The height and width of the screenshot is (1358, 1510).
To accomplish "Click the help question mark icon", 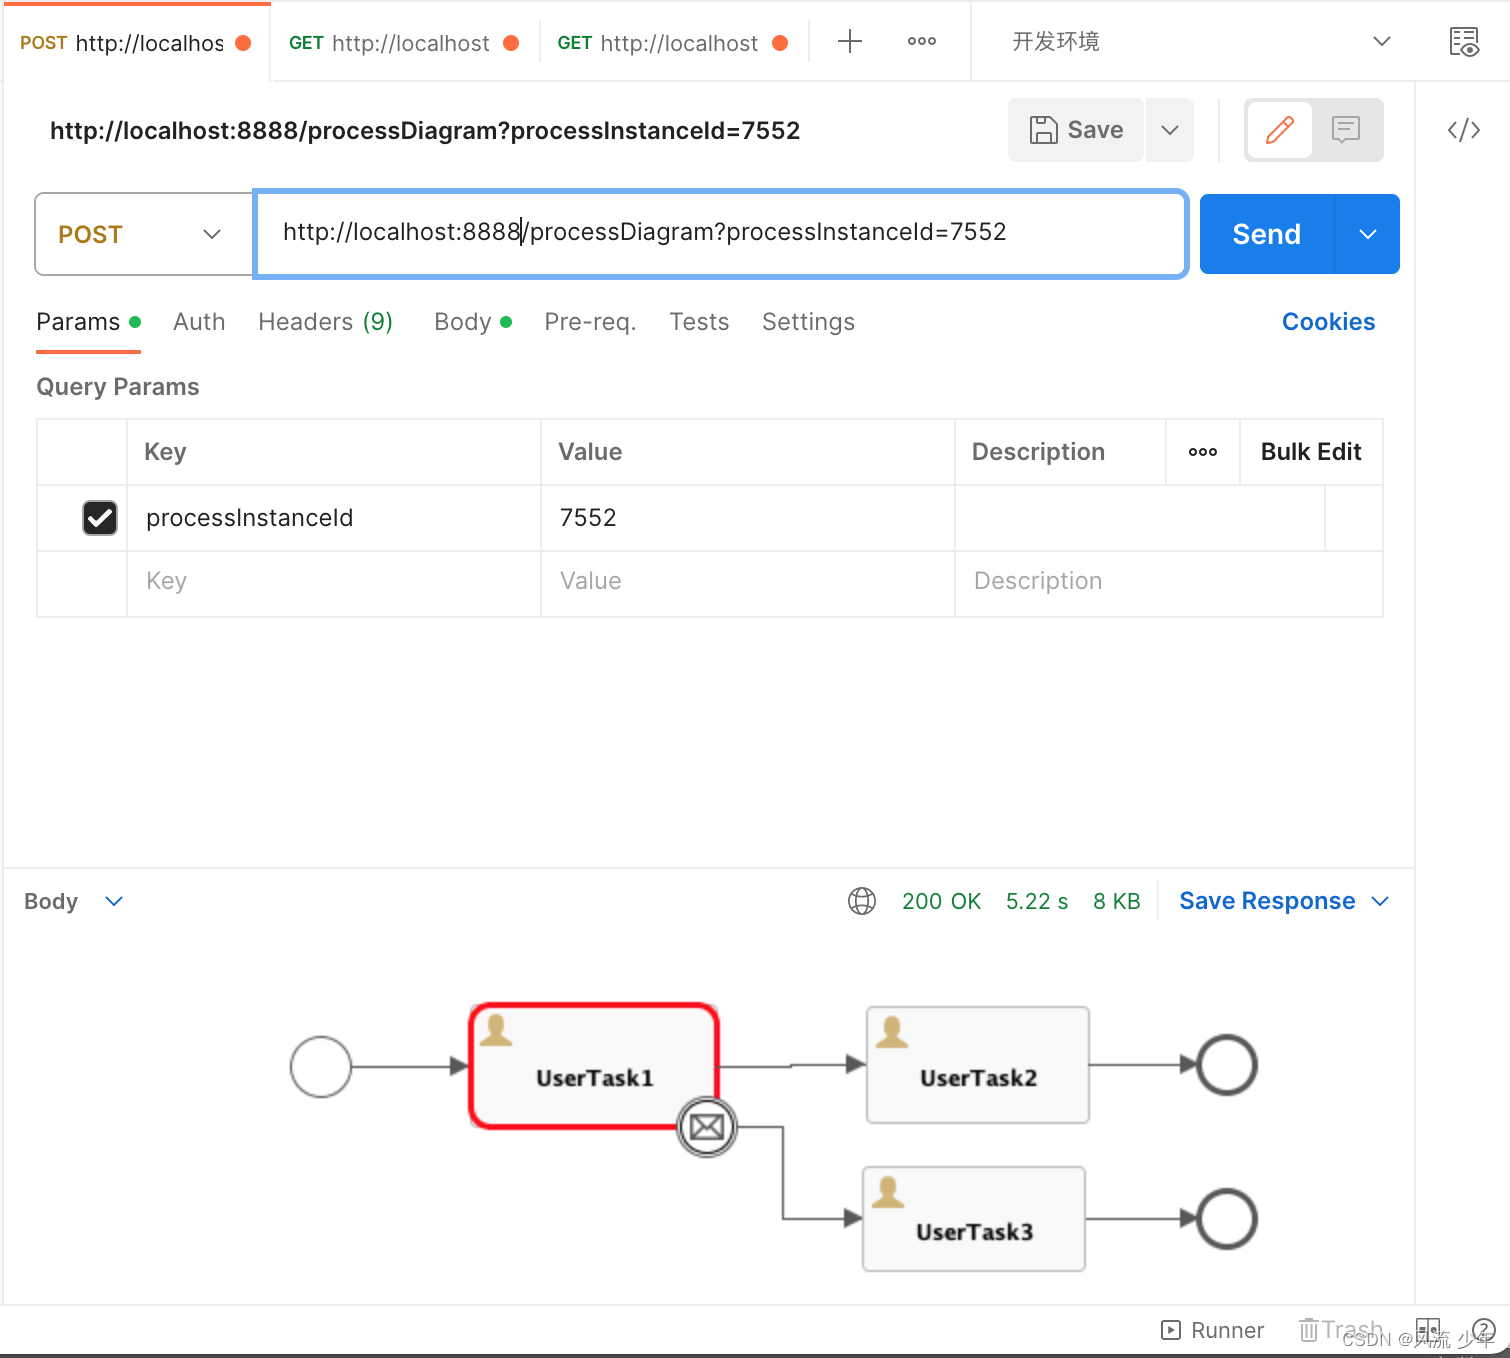I will [1484, 1330].
